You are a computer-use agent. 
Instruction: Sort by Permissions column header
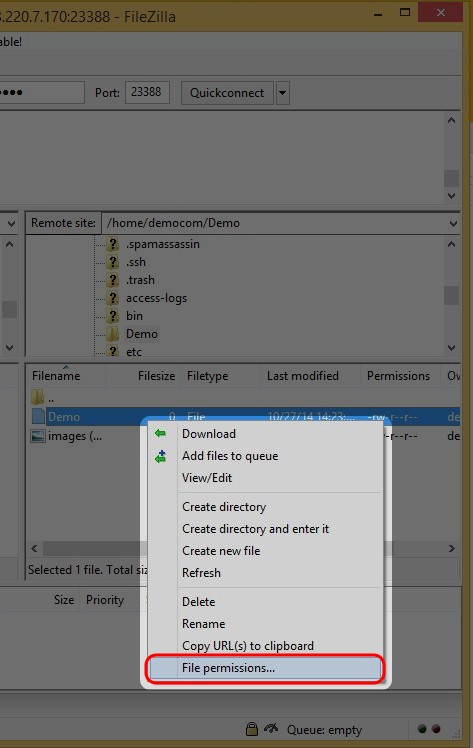[x=401, y=376]
